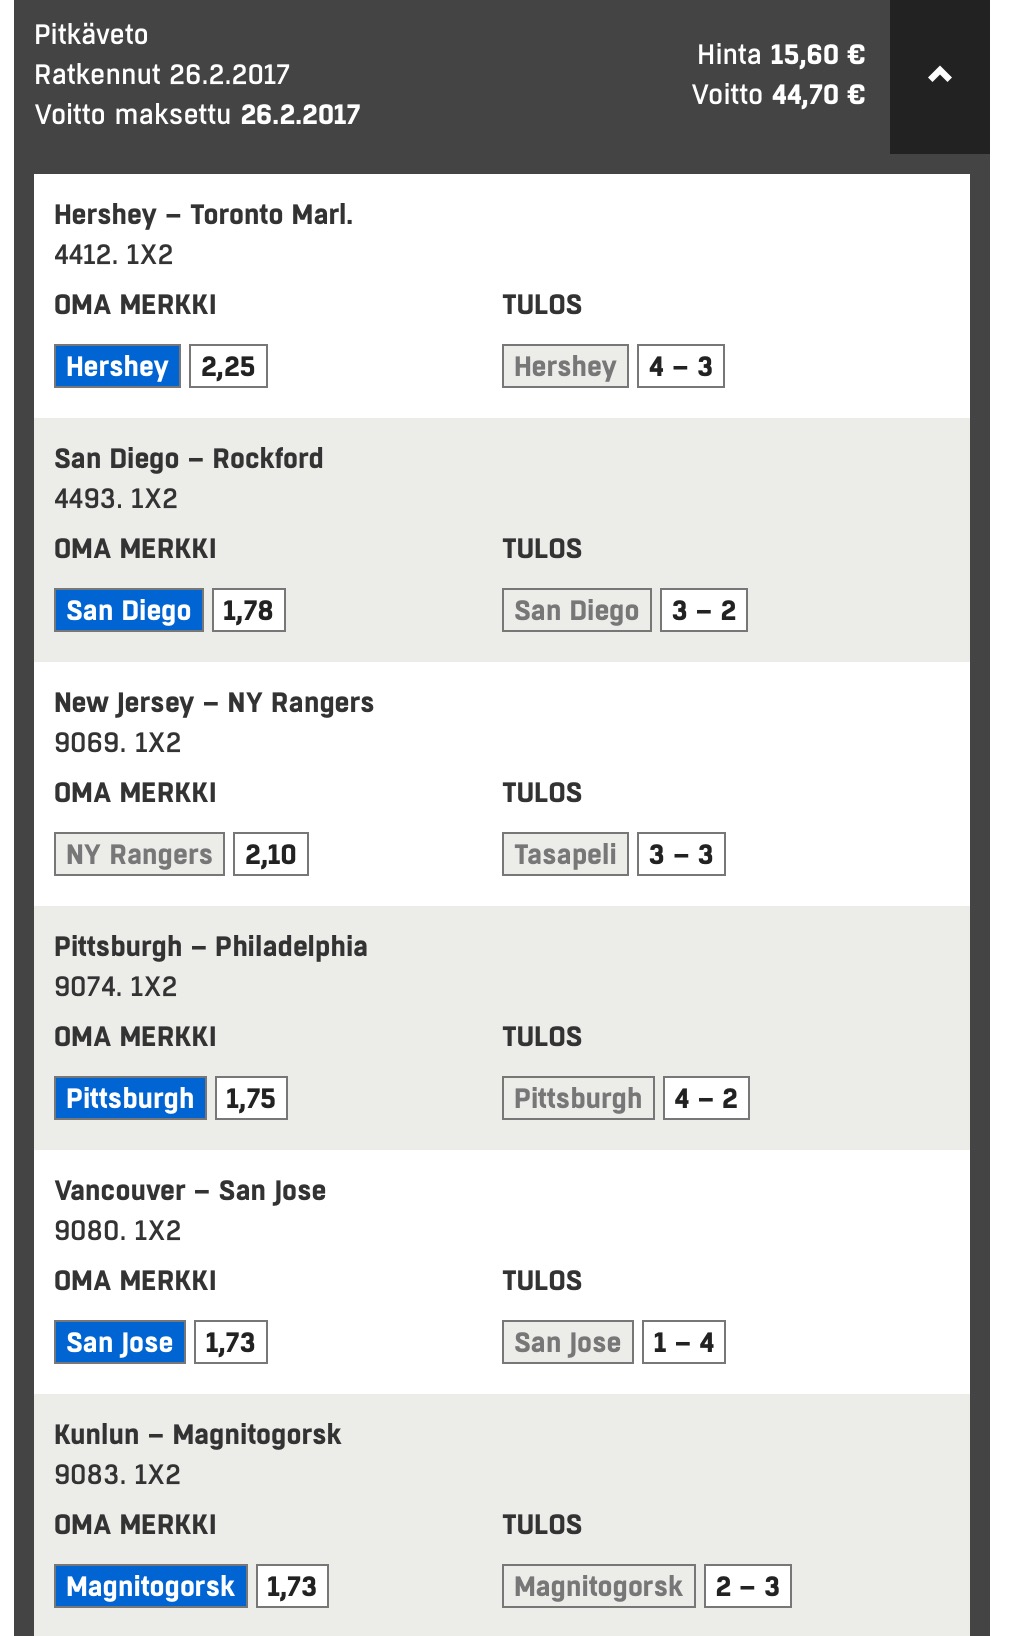Screen dimensions: 1029x1636
Task: Click the 4 – 3 Hershey score
Action: tap(680, 366)
